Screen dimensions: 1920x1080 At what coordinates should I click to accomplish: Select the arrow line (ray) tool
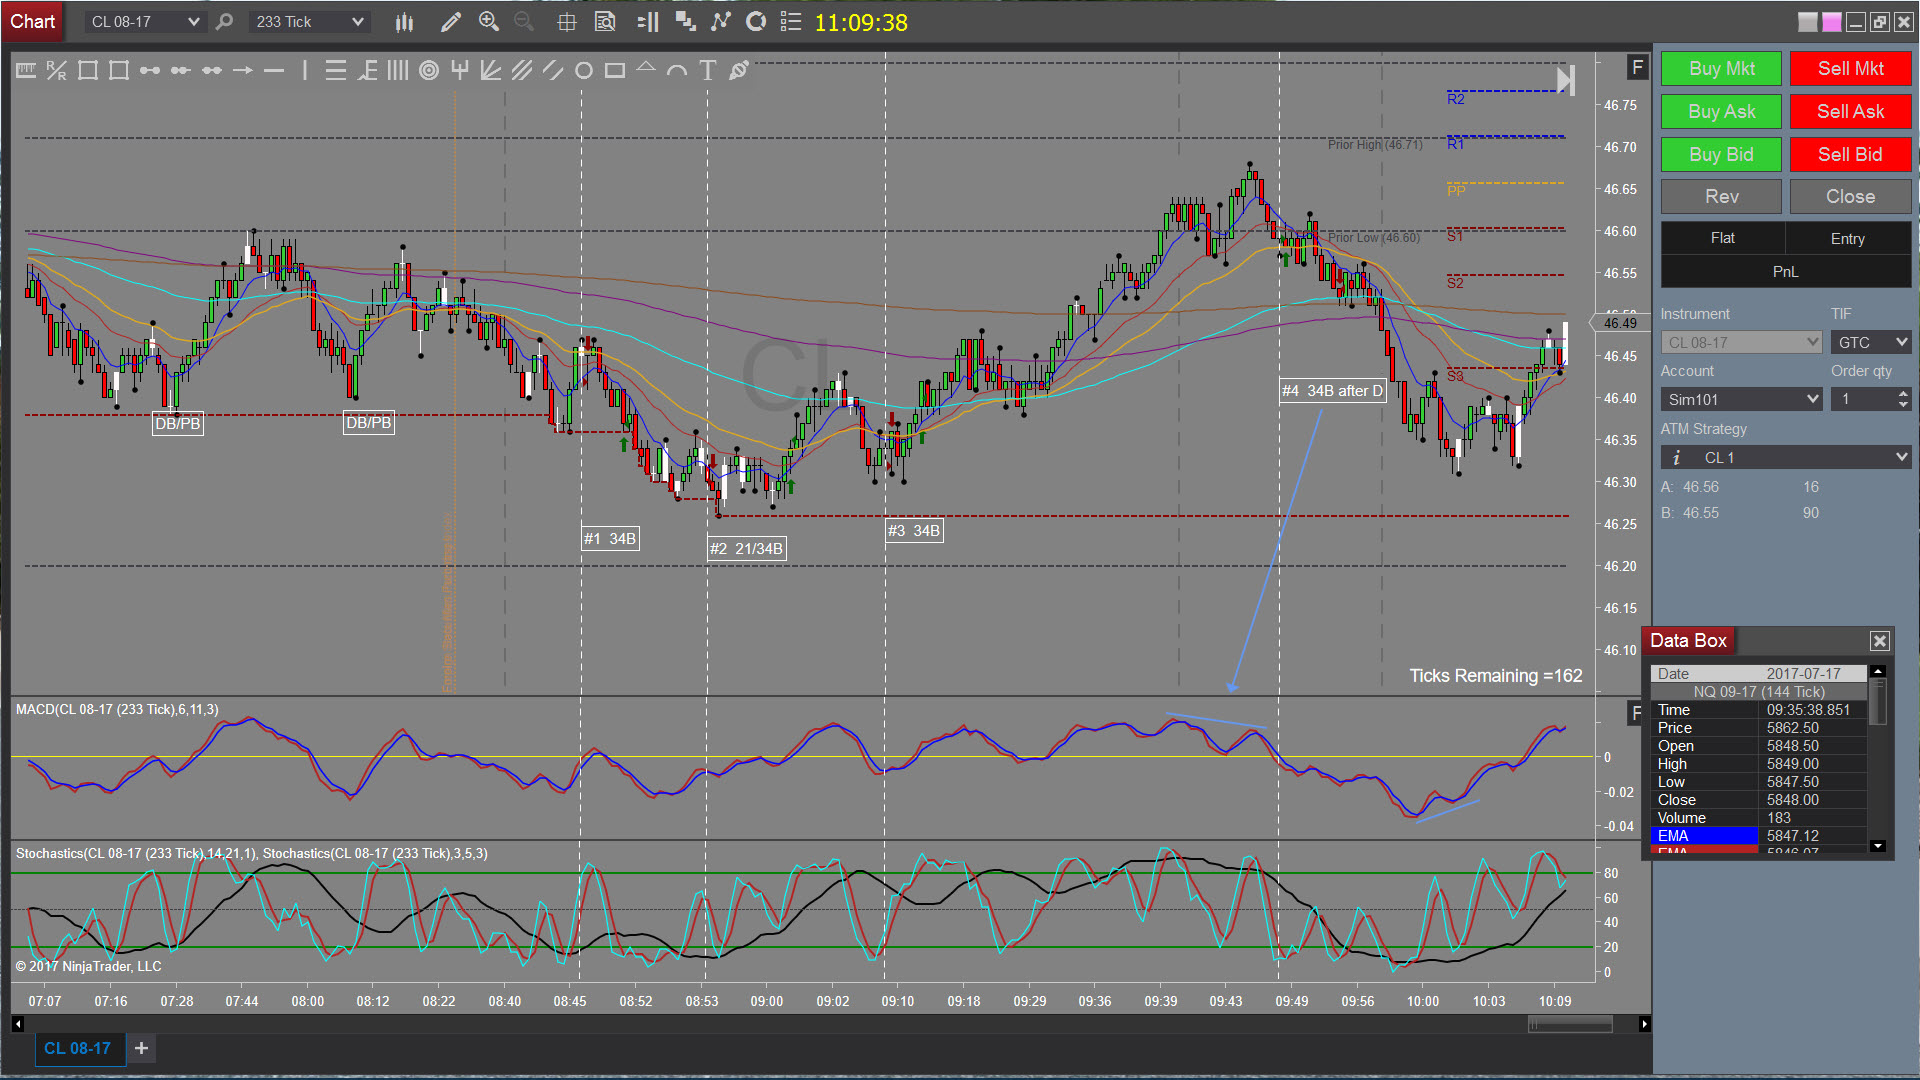[x=242, y=70]
